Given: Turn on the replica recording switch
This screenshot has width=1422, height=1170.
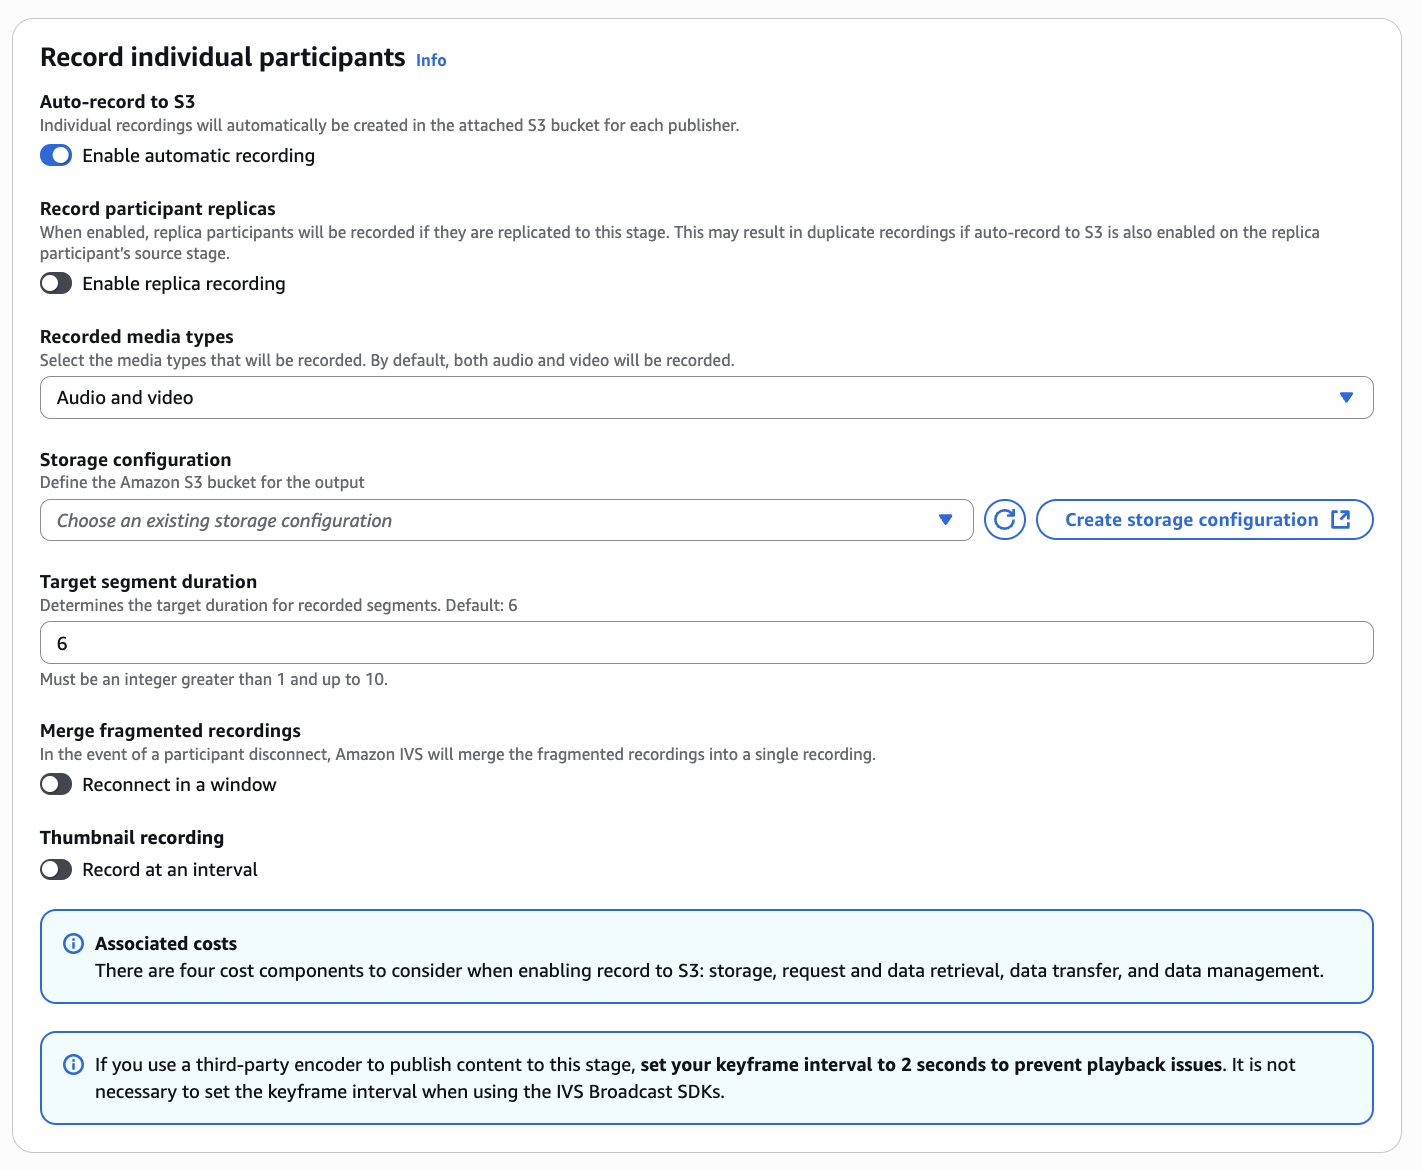Looking at the screenshot, I should pos(56,283).
